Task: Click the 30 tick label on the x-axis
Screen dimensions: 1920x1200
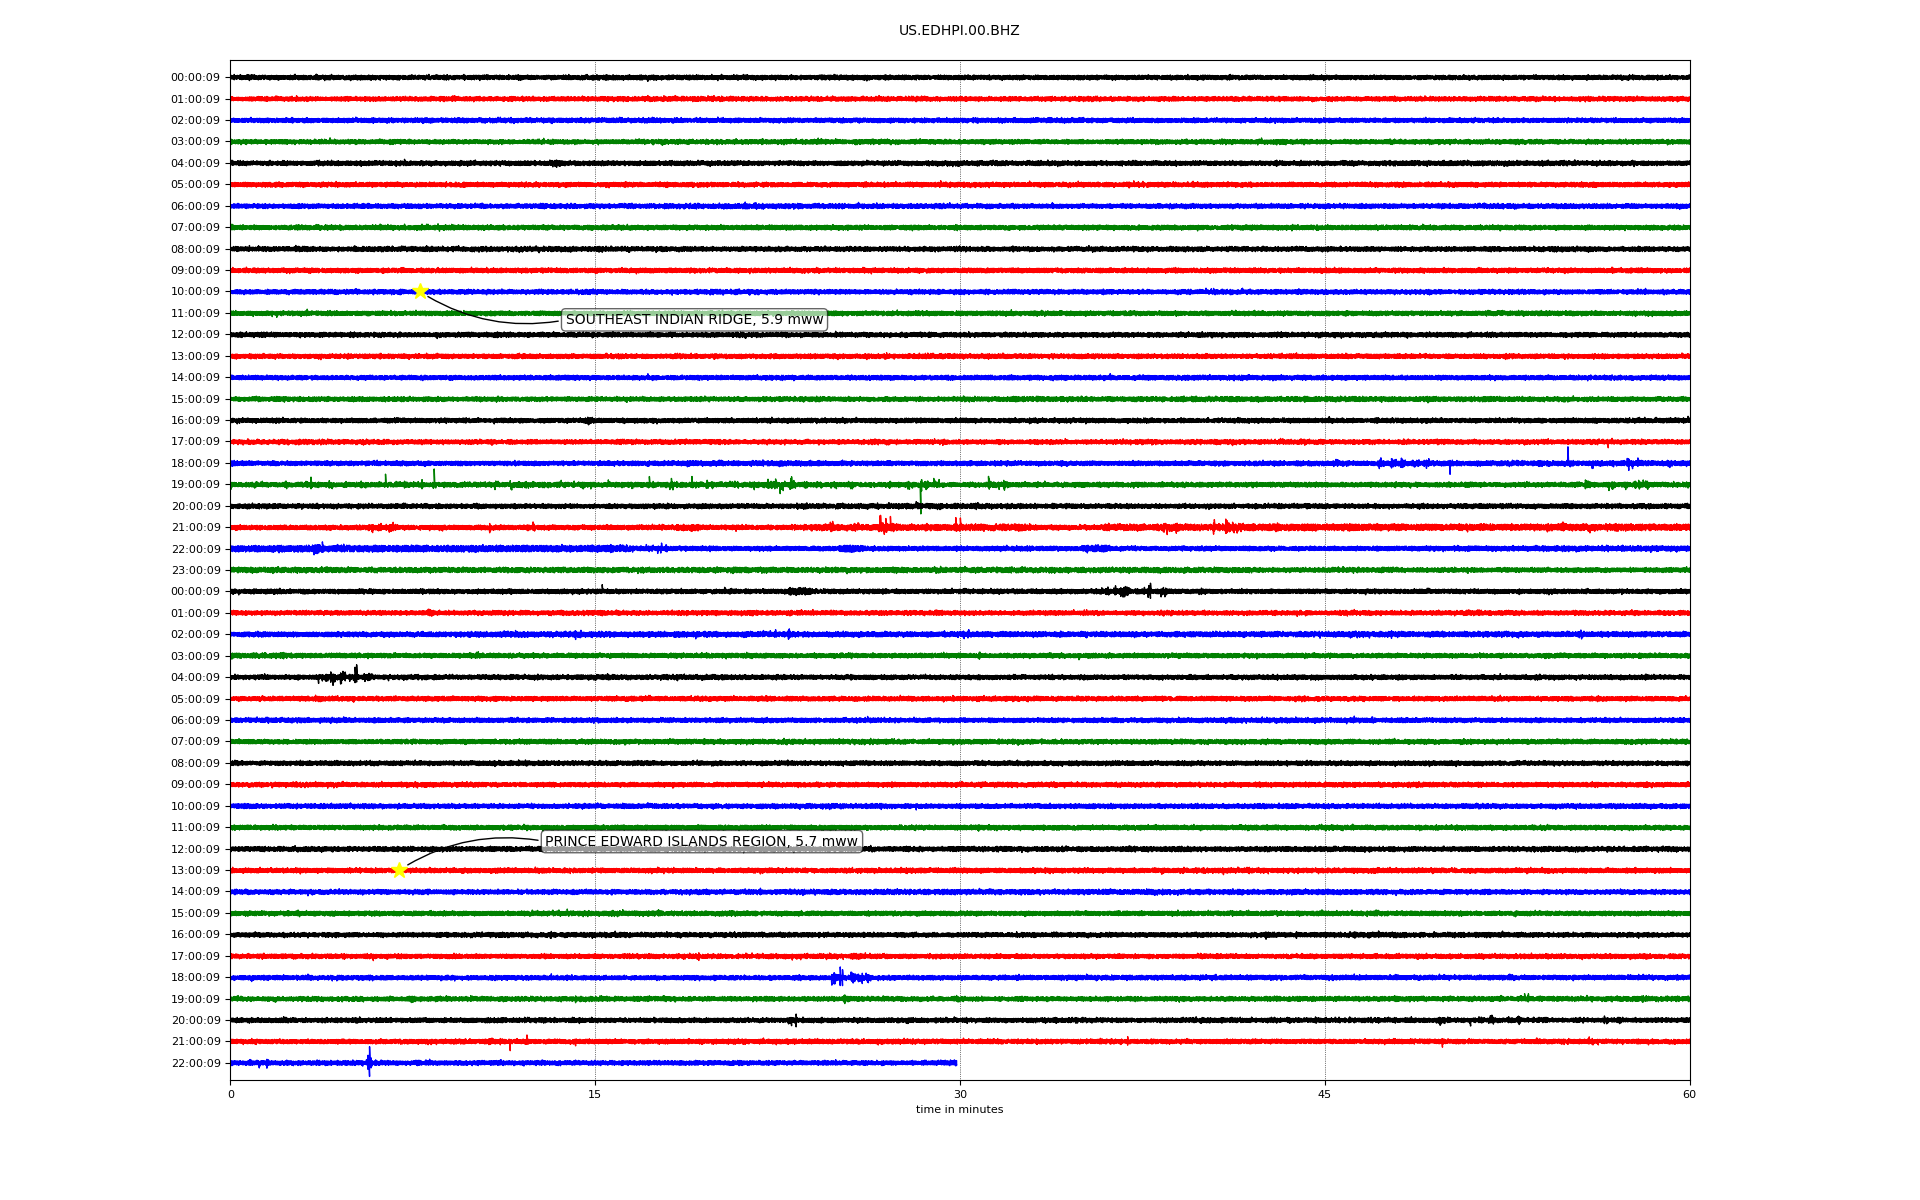Action: tap(960, 1094)
